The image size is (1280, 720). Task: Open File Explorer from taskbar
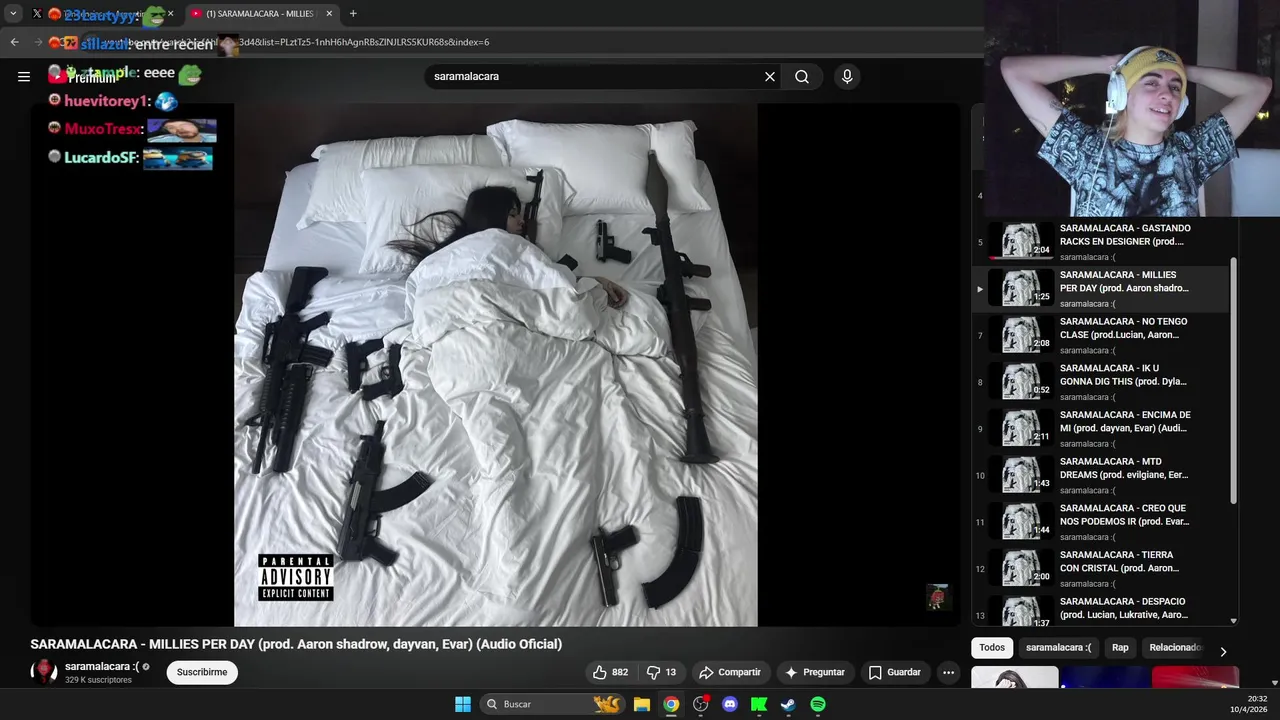pyautogui.click(x=642, y=704)
